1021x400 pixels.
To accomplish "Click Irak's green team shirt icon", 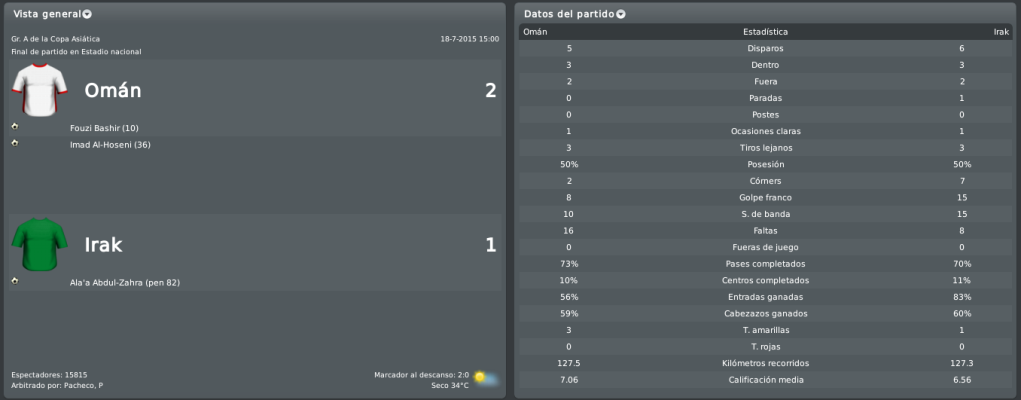I will pyautogui.click(x=40, y=244).
